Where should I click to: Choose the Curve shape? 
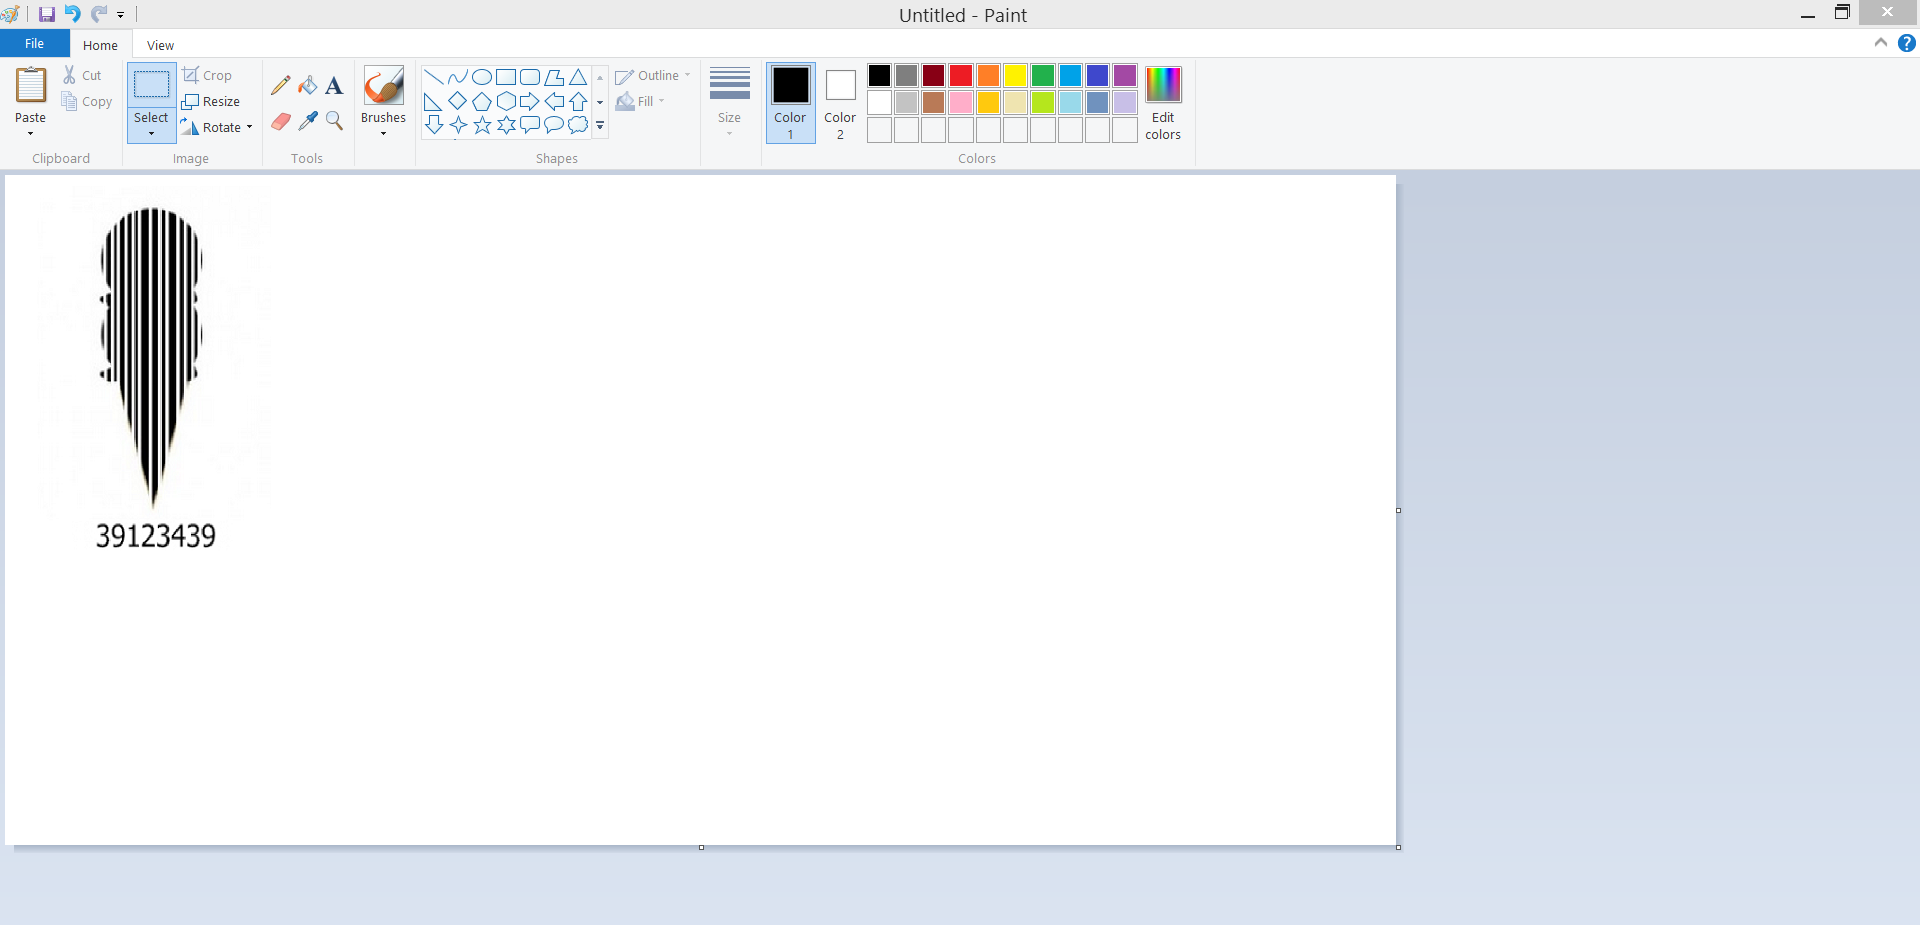[457, 77]
